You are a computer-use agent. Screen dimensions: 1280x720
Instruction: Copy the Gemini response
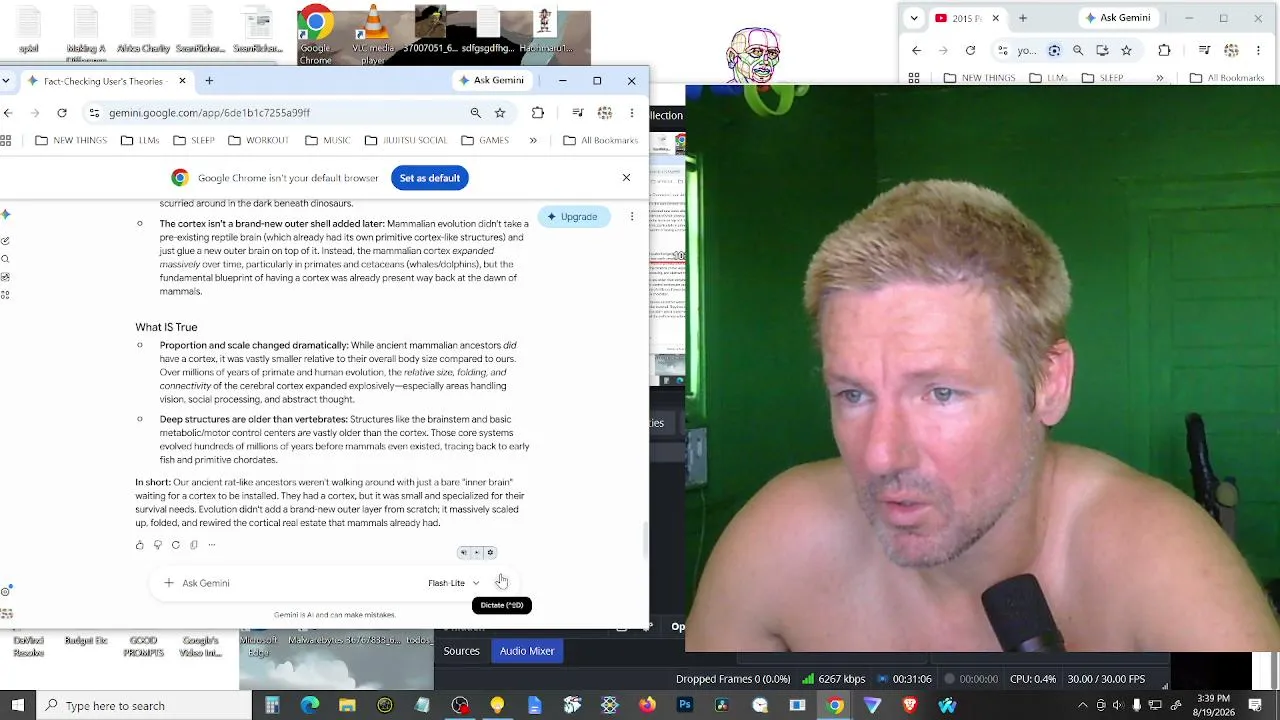pyautogui.click(x=193, y=545)
